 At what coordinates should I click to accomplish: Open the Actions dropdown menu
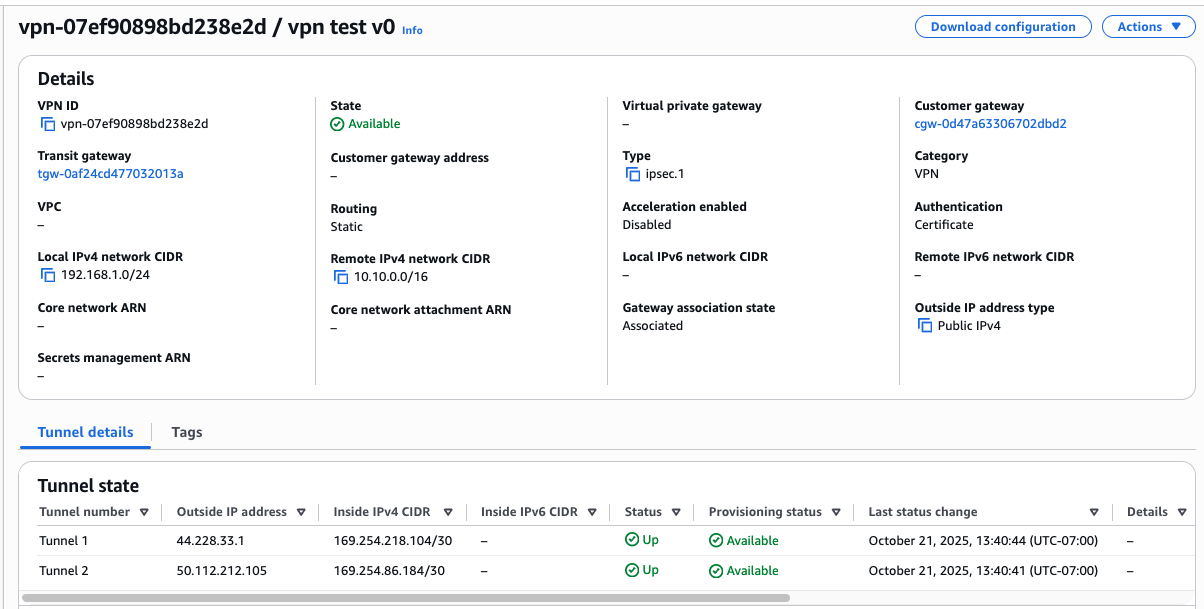pos(1148,27)
